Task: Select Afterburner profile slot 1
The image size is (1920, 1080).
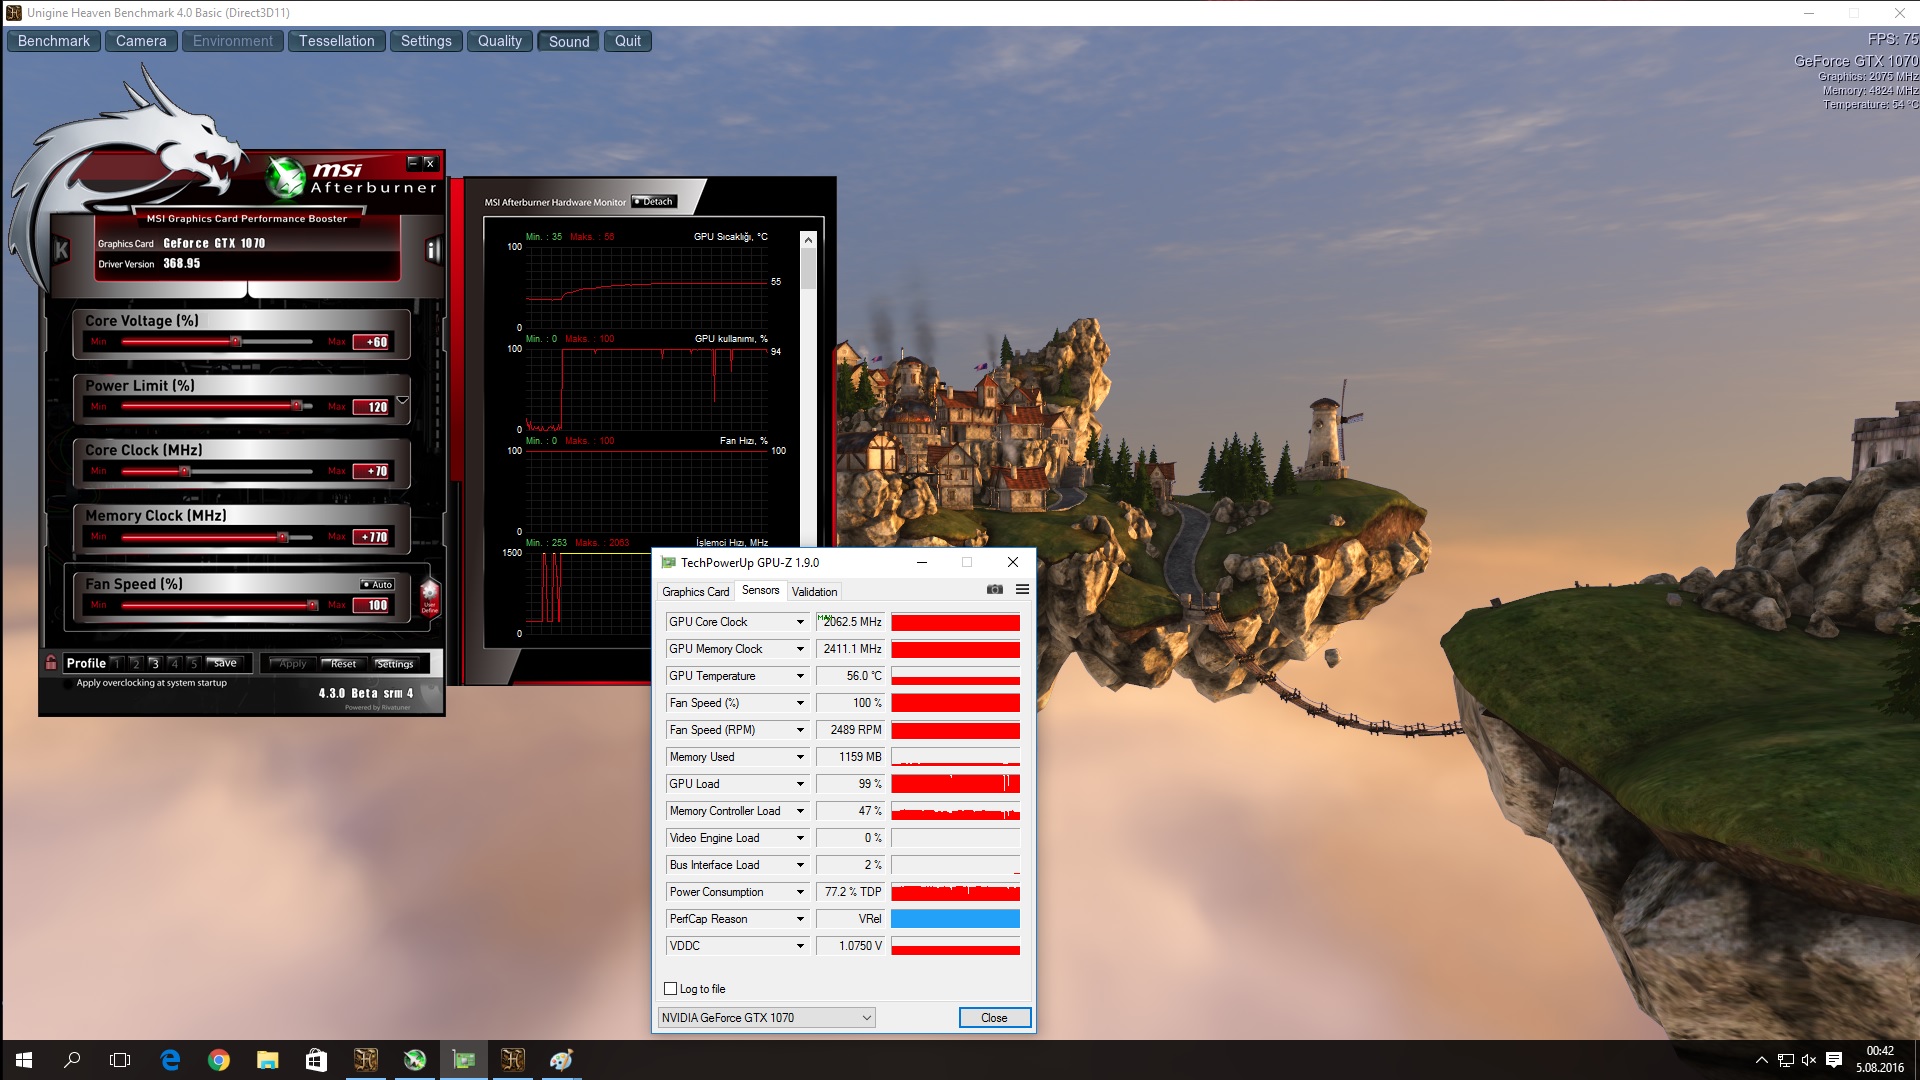Action: point(117,663)
